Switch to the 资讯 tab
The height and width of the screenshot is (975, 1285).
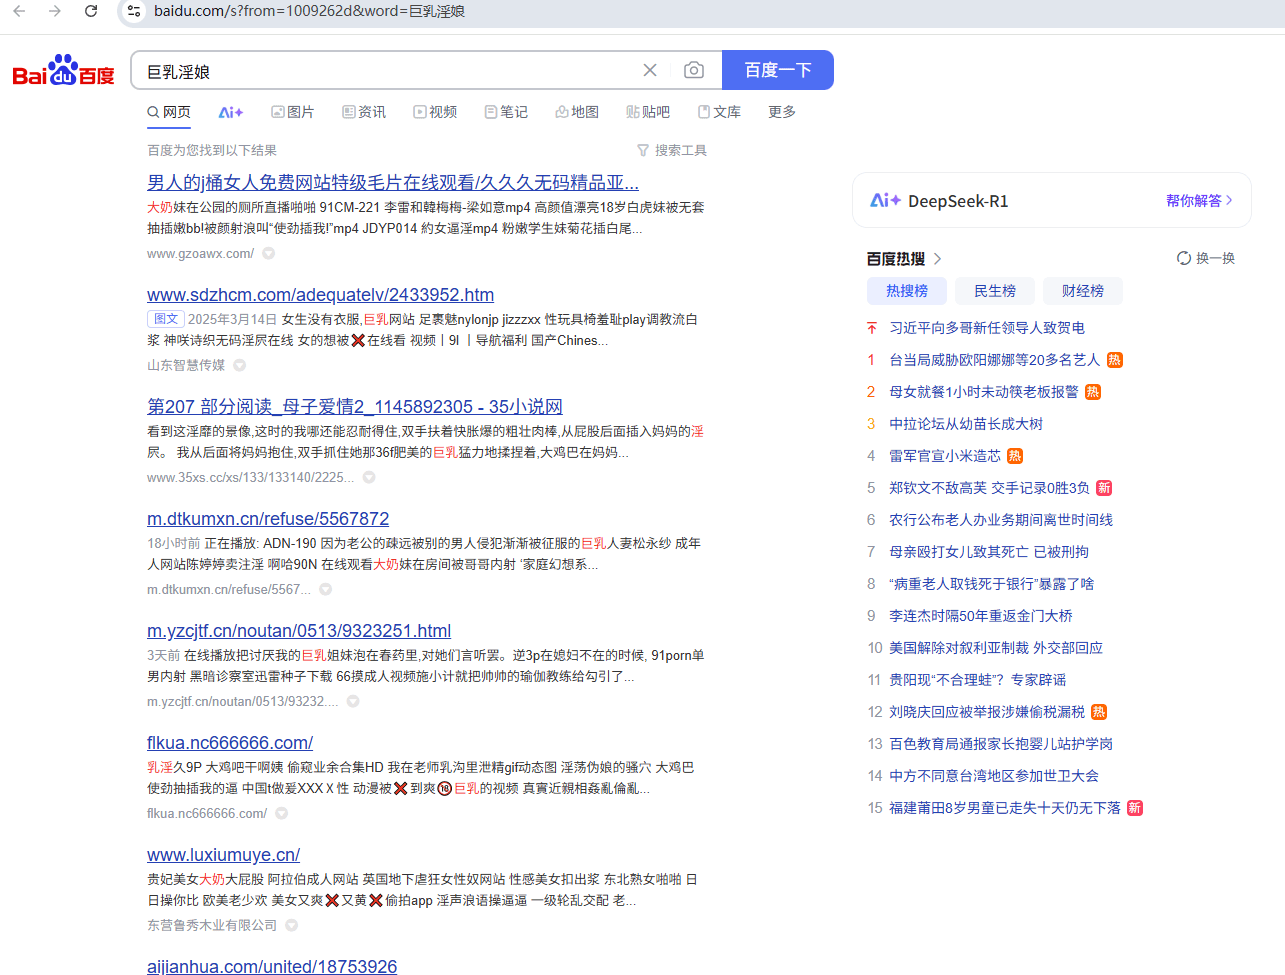coord(364,112)
